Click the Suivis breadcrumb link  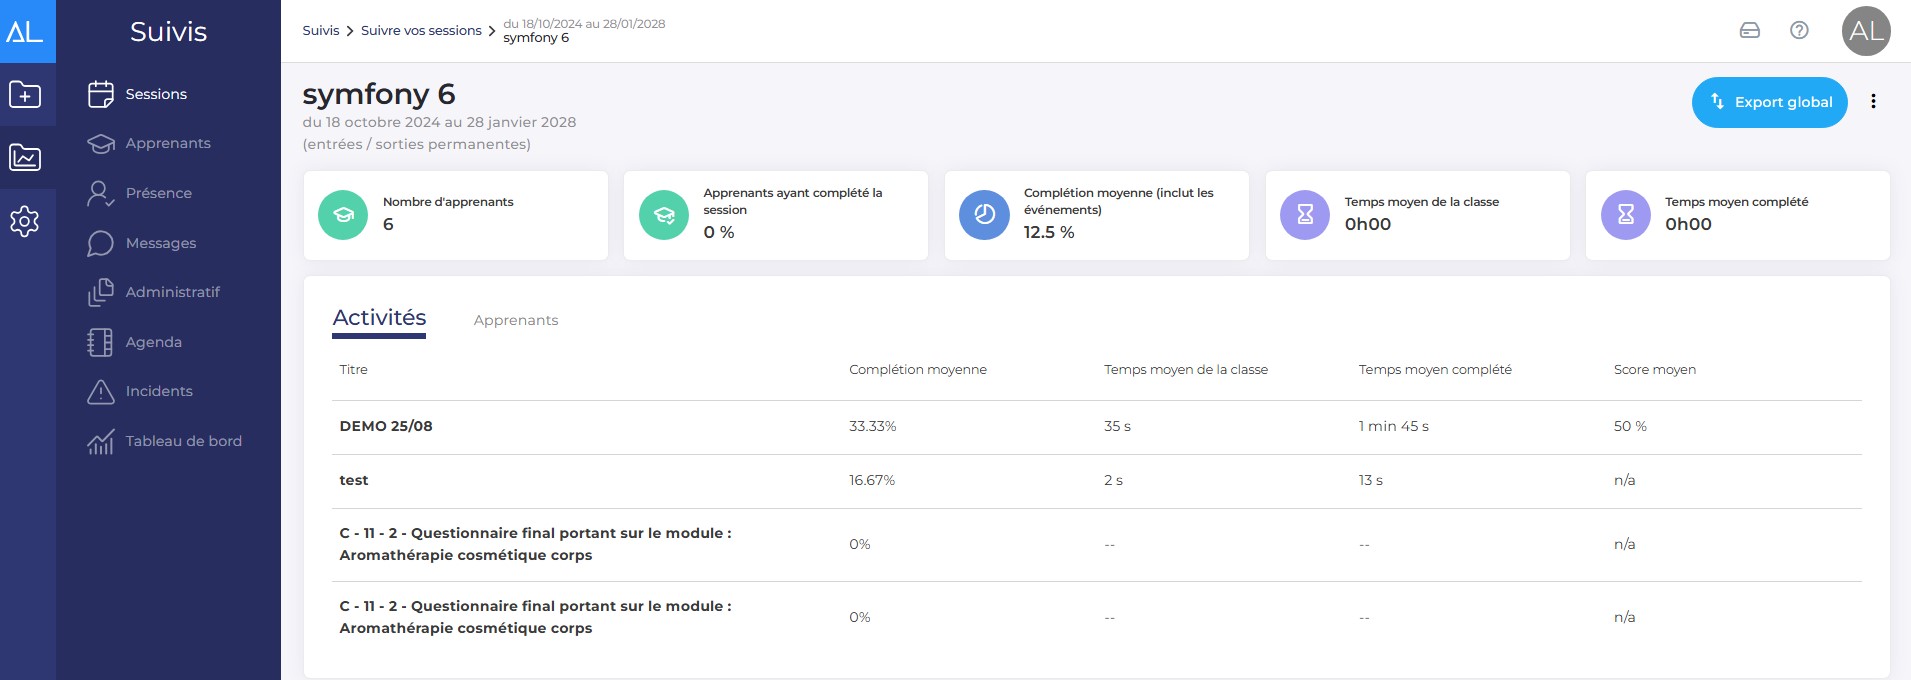point(321,31)
